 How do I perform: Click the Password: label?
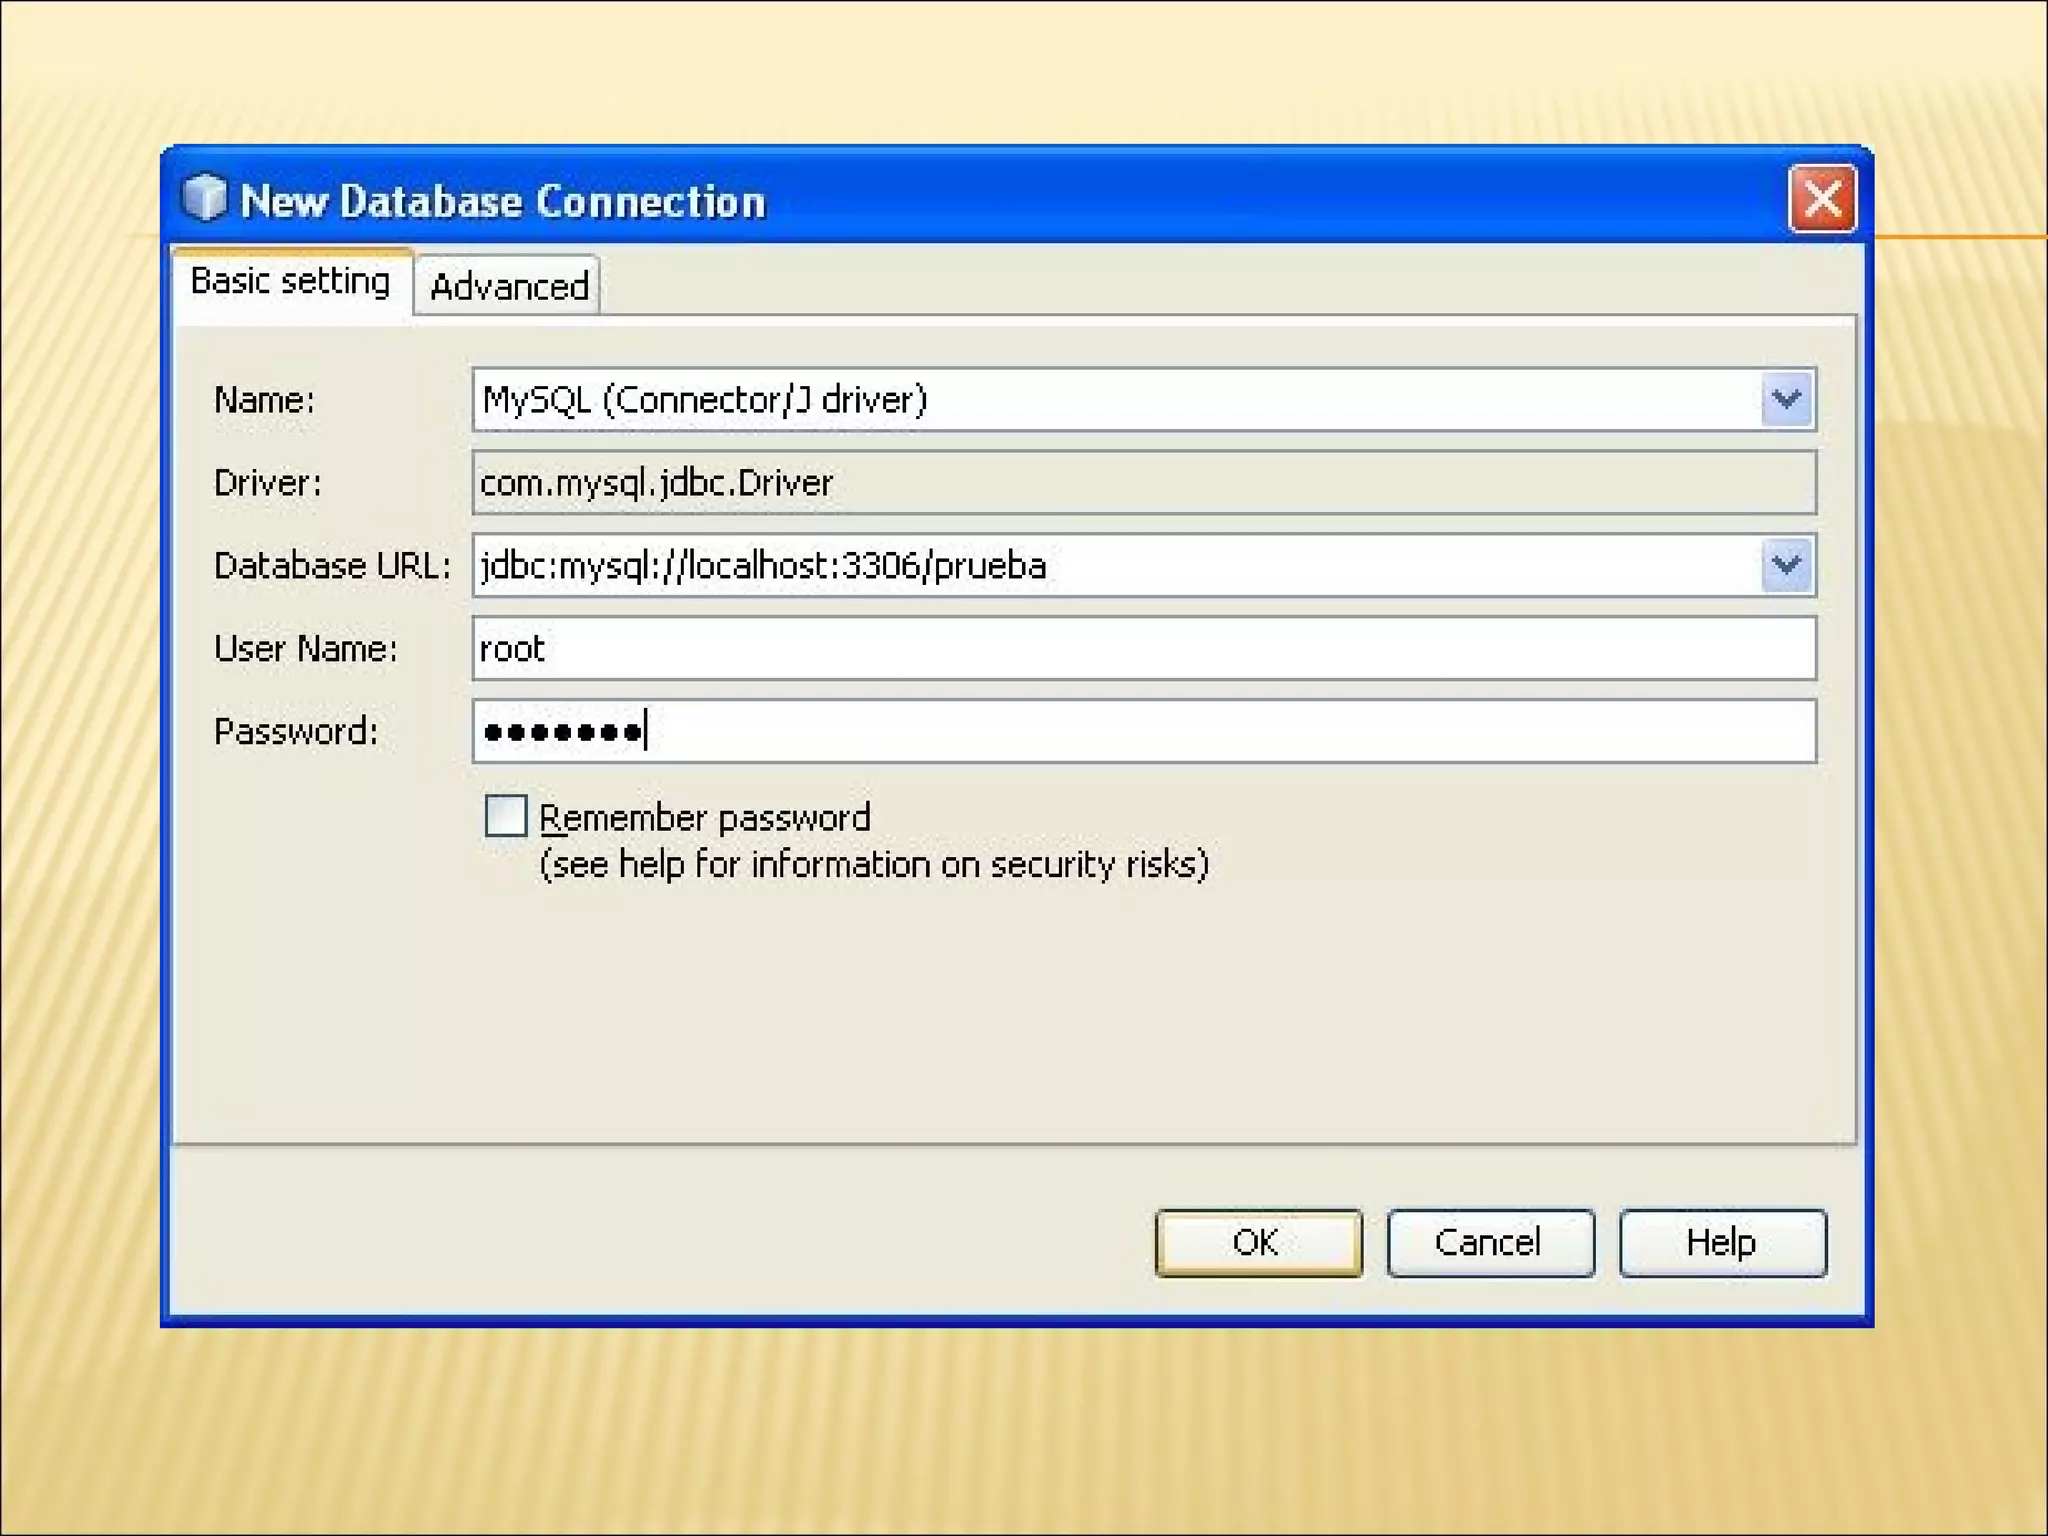(296, 732)
